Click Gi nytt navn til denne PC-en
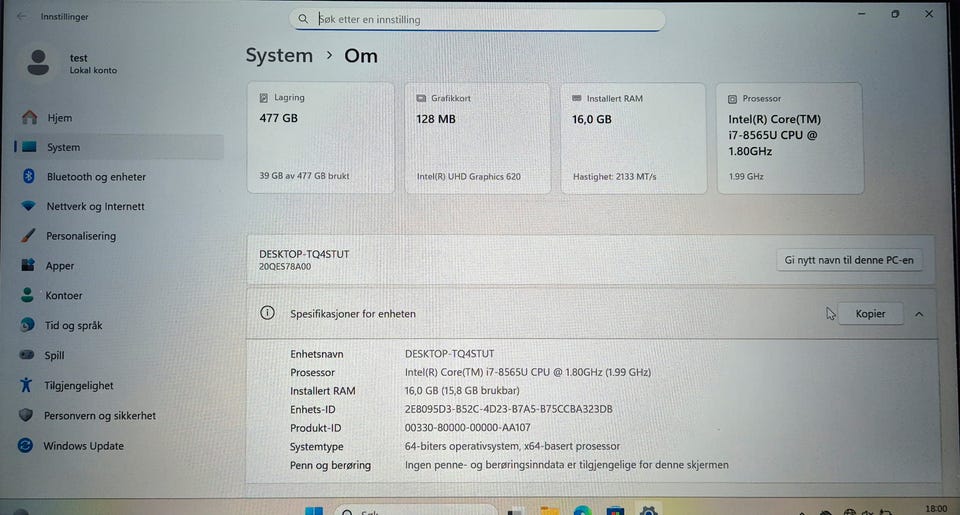 (x=849, y=260)
